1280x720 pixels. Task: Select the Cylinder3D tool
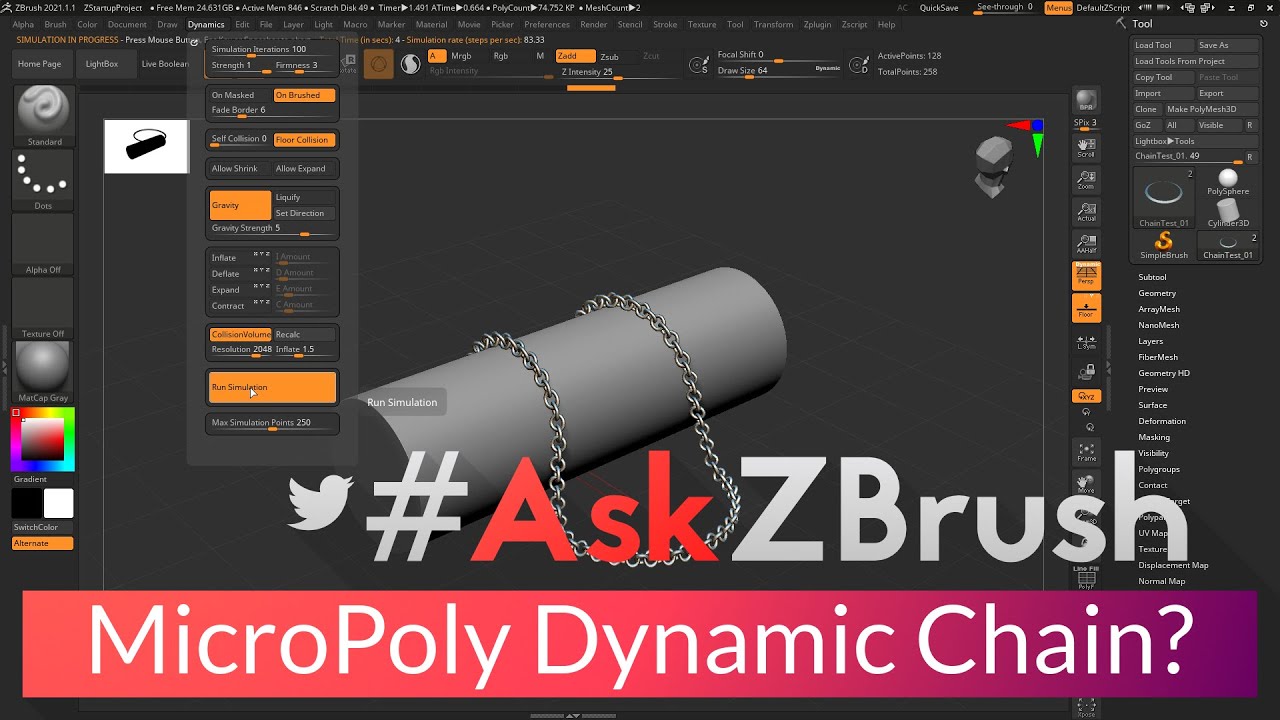pyautogui.click(x=1228, y=213)
